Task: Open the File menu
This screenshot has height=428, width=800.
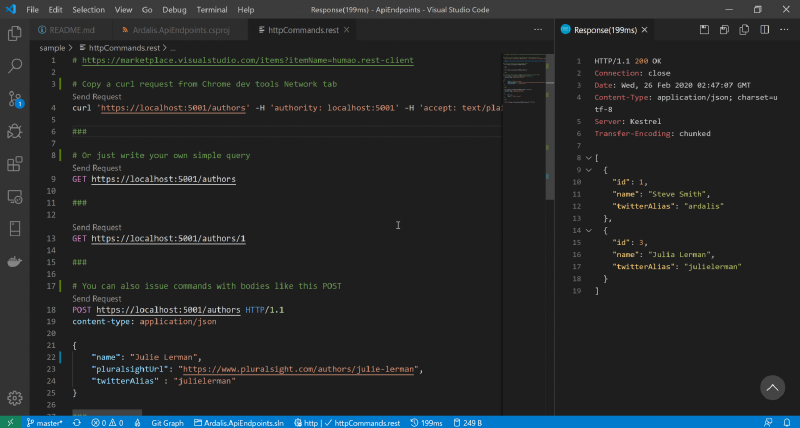Action: click(32, 10)
